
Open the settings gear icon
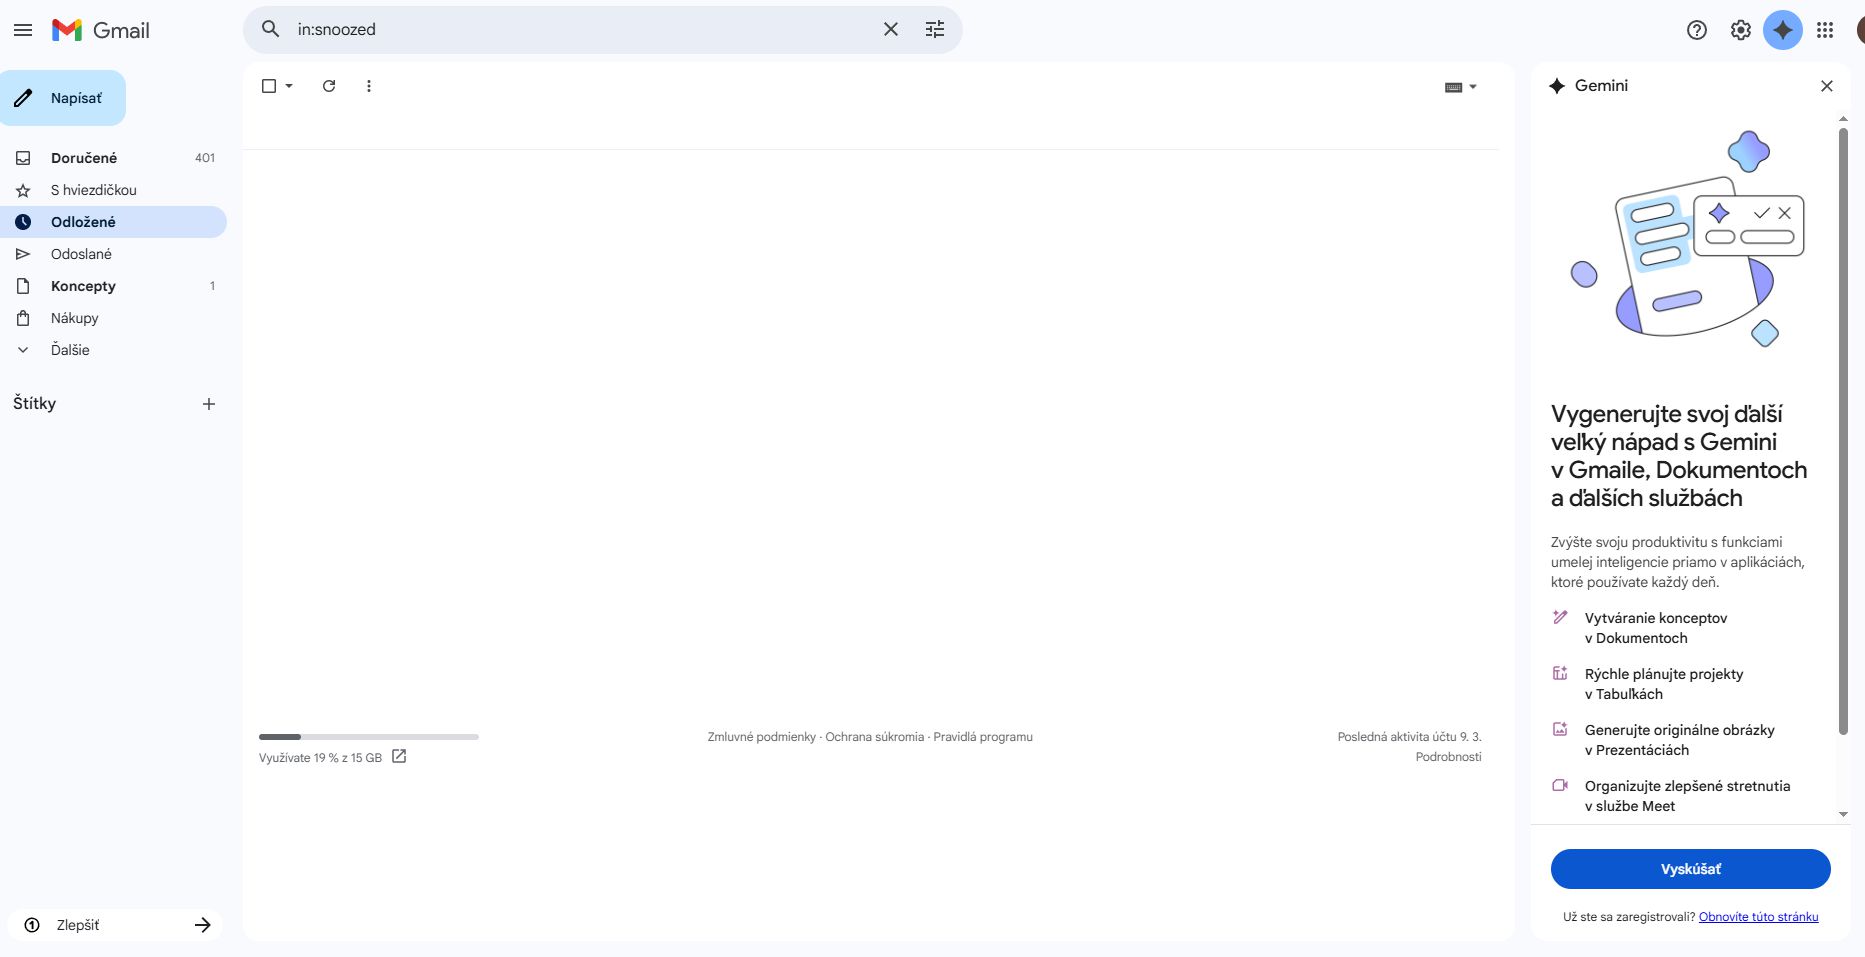[1741, 30]
